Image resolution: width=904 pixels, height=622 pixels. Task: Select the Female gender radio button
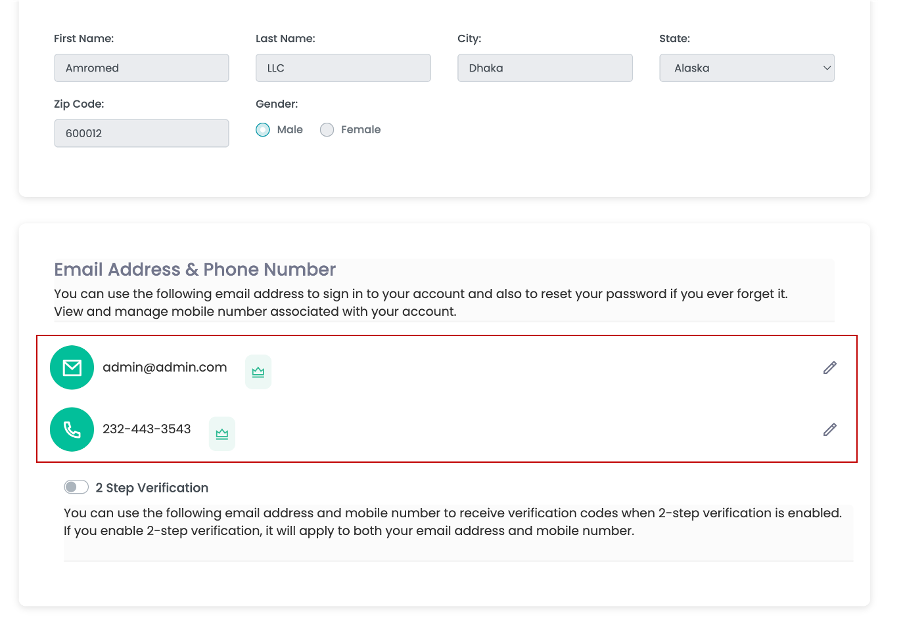[x=327, y=130]
